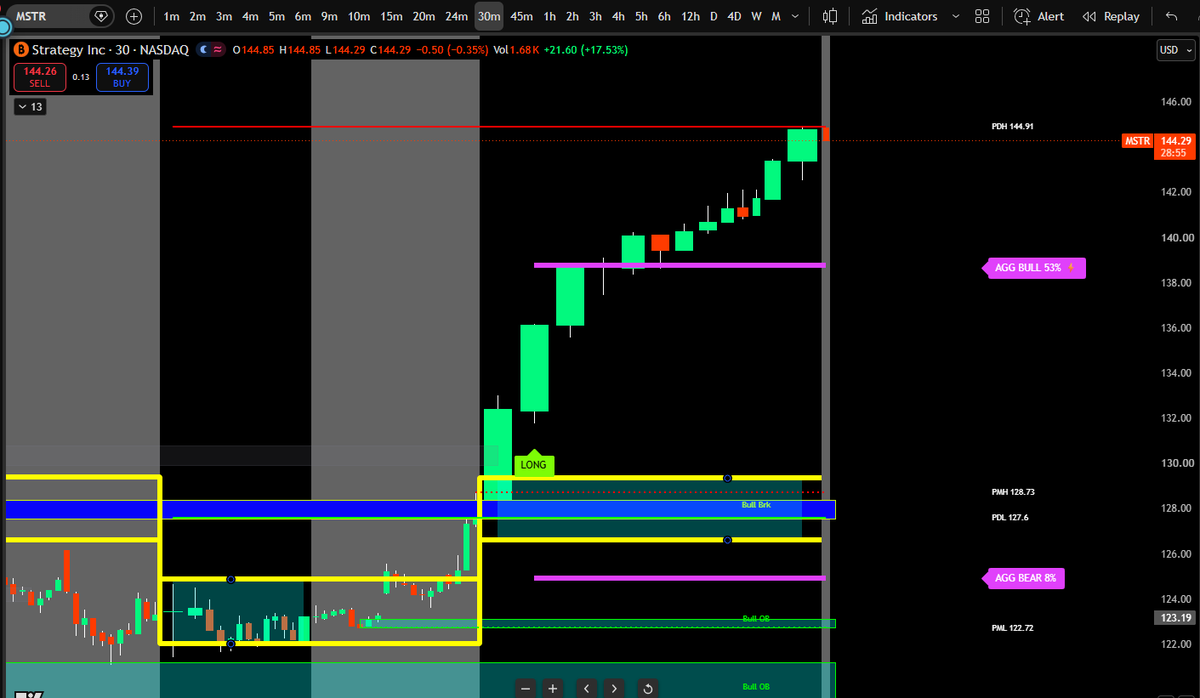Select the 3h timeframe
Screen dimensions: 1200x698
tap(595, 17)
